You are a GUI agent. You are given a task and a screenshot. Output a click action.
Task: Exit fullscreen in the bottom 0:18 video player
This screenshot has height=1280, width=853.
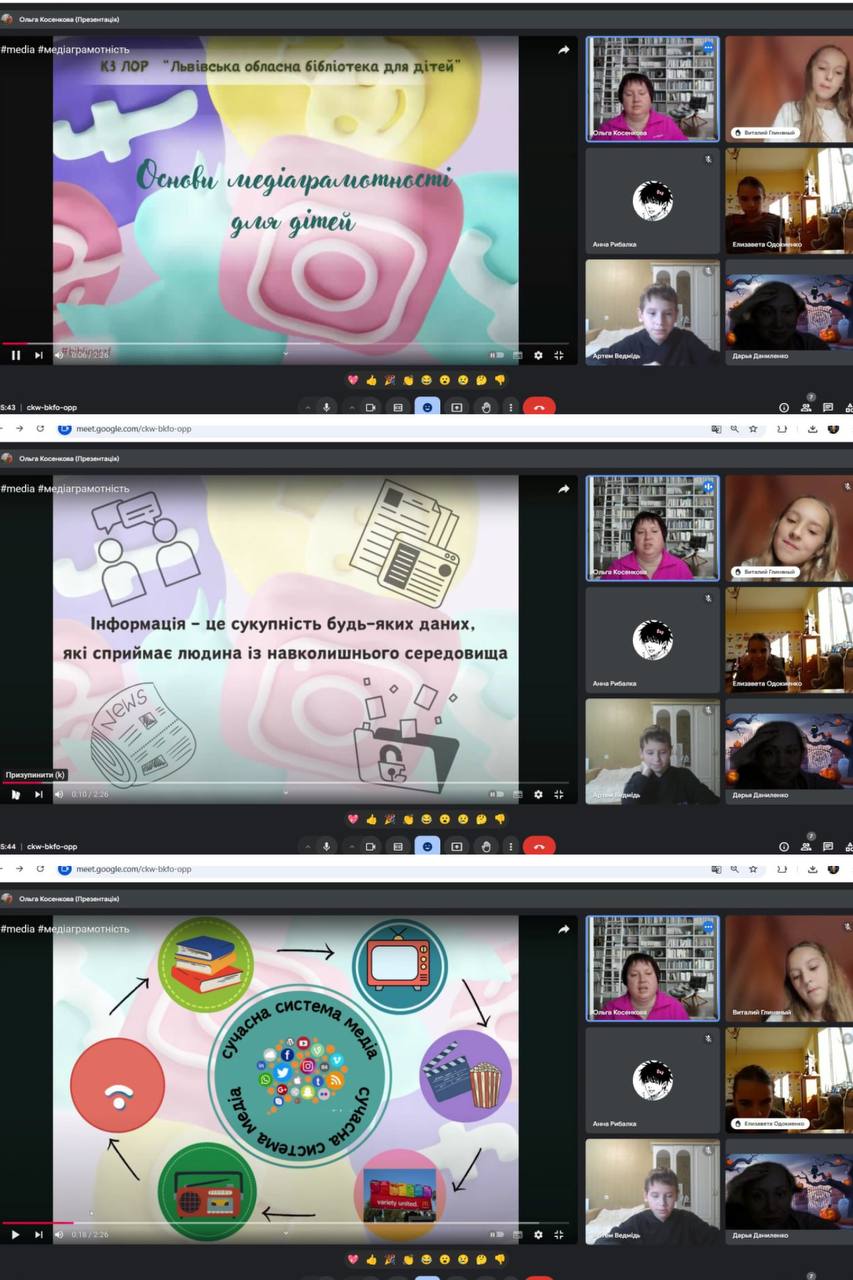click(559, 1235)
